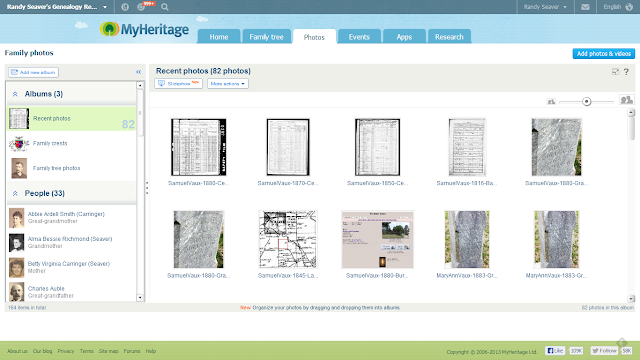
Task: Open Site map footer link
Action: [108, 351]
